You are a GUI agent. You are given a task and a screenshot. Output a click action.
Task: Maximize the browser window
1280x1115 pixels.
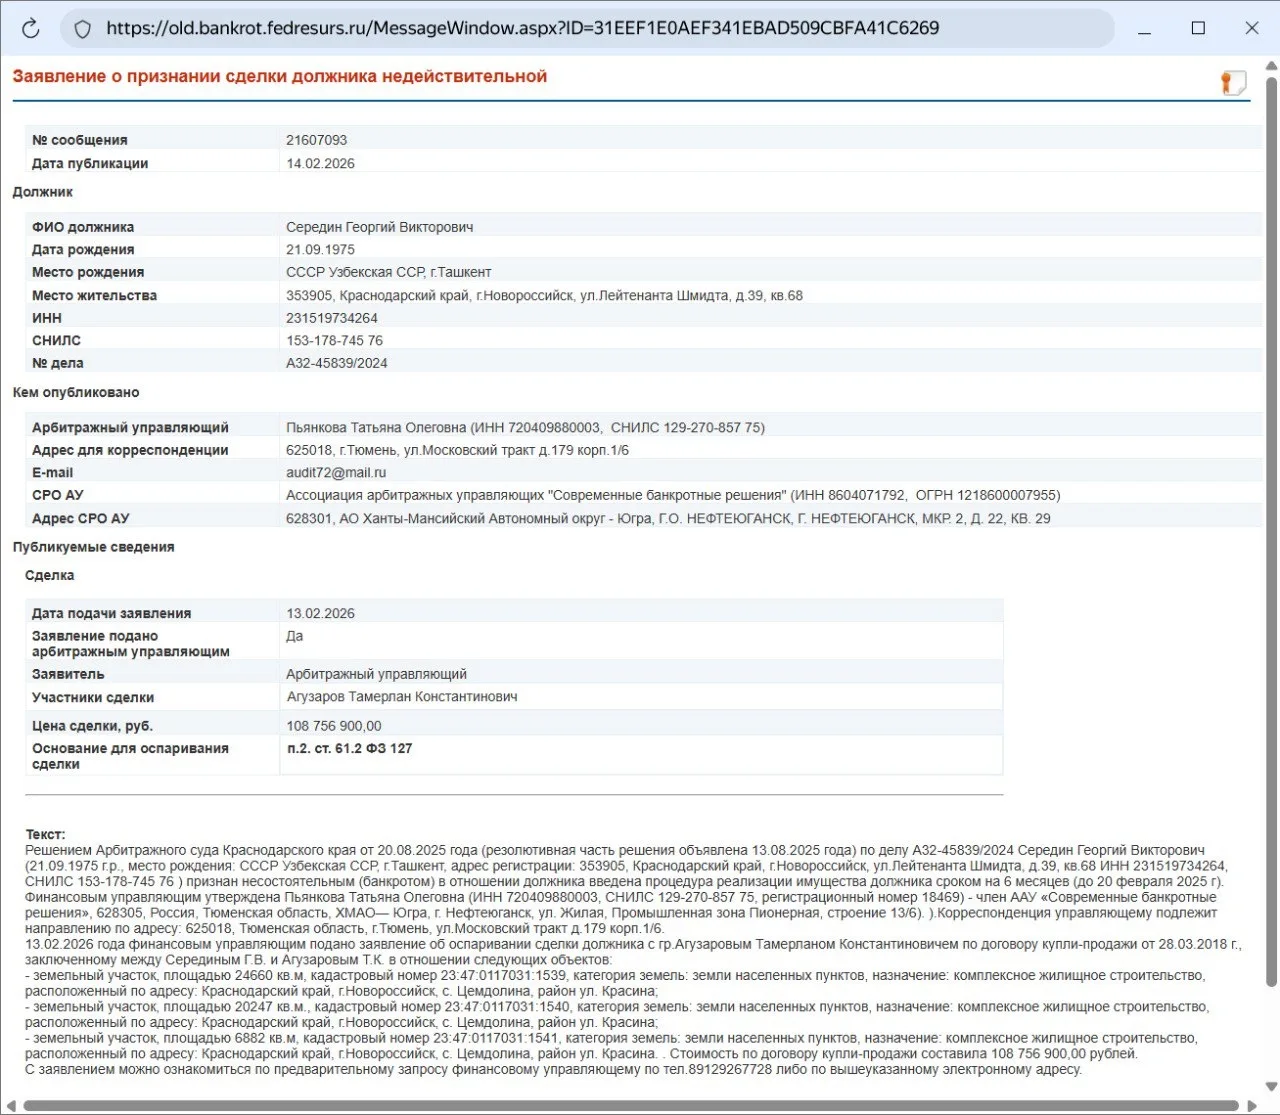tap(1198, 28)
